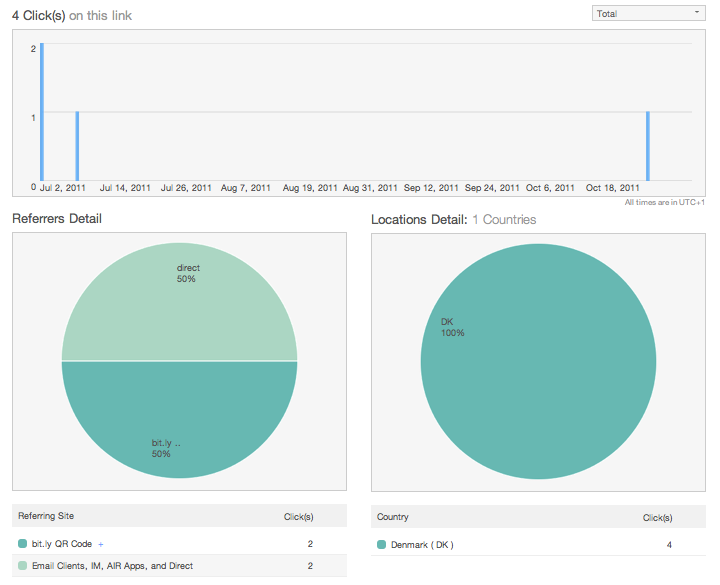Click the Referrers Detail heading
The width and height of the screenshot is (720, 585).
57,219
